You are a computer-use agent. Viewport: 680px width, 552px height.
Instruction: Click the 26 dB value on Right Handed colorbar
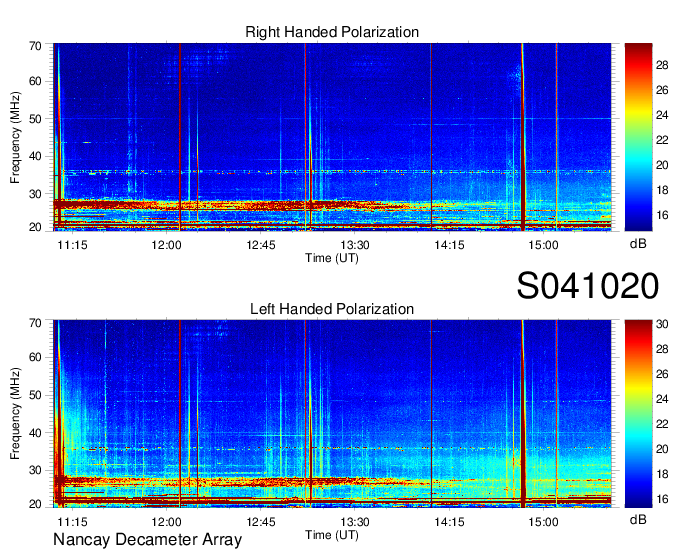click(x=662, y=90)
